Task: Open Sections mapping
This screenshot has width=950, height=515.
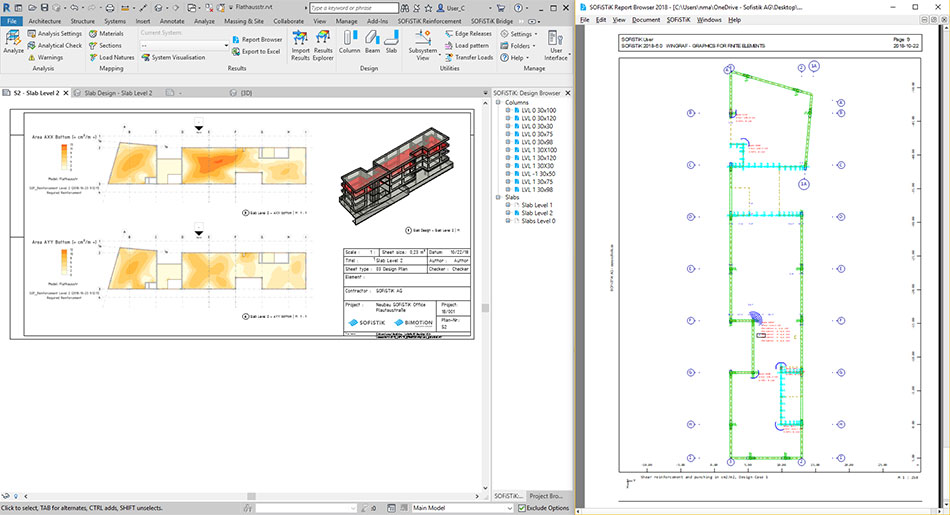Action: [x=105, y=45]
